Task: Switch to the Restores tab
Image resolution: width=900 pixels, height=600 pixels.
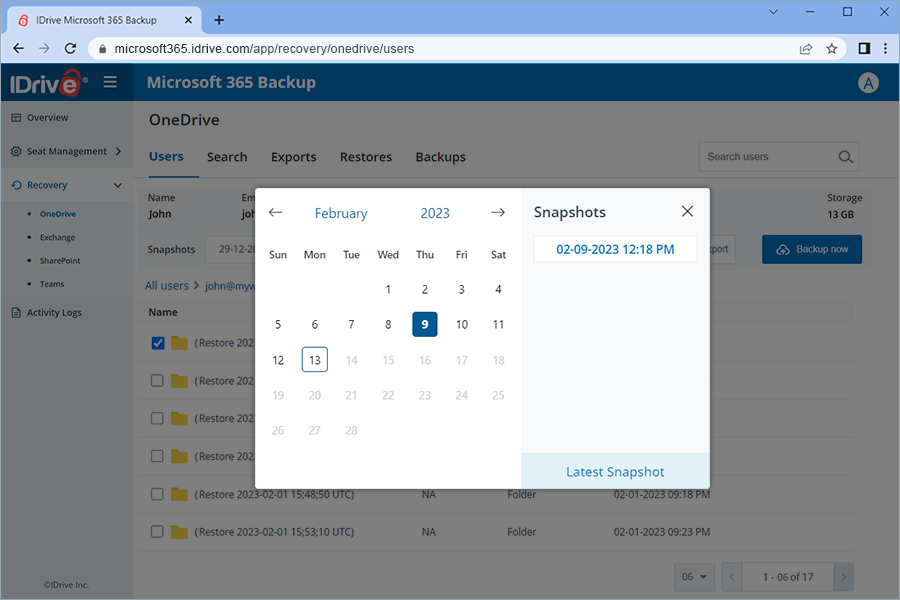Action: [366, 157]
